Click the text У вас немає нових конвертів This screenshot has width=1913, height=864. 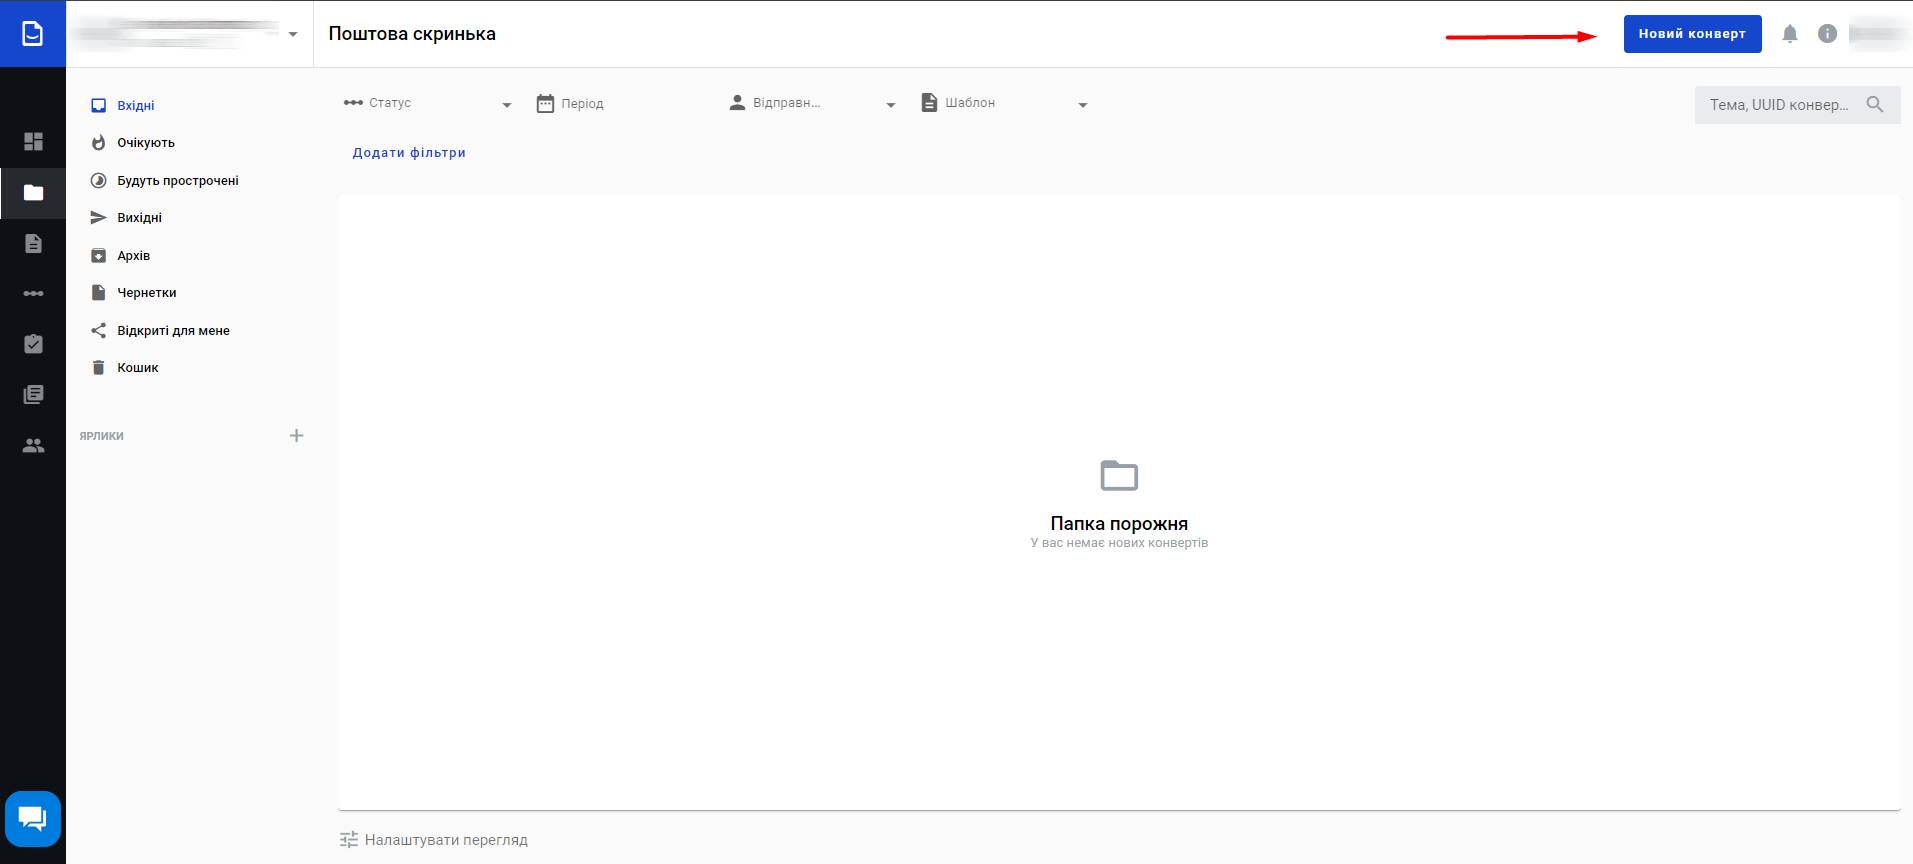coord(1119,543)
